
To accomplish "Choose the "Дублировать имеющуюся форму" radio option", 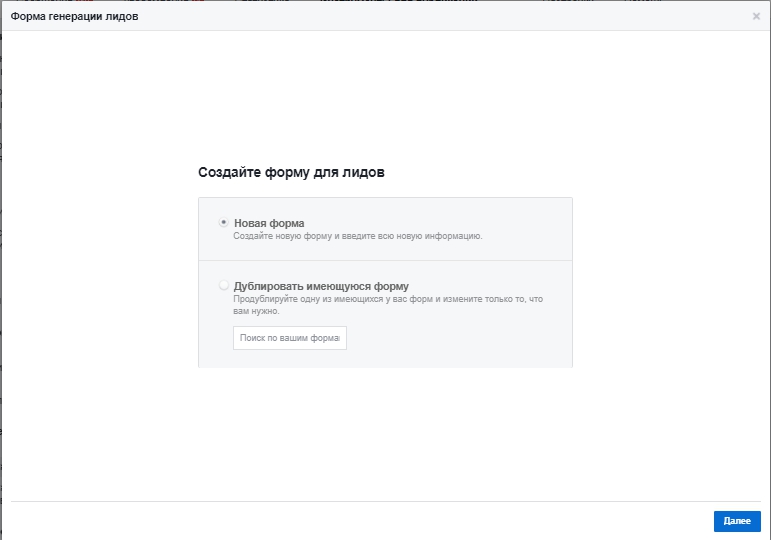I will pyautogui.click(x=224, y=285).
